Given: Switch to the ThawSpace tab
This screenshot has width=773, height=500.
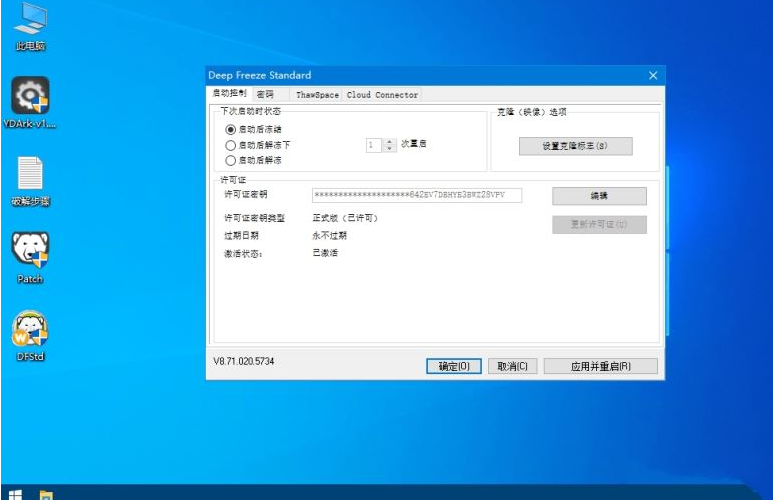Looking at the screenshot, I should [317, 95].
